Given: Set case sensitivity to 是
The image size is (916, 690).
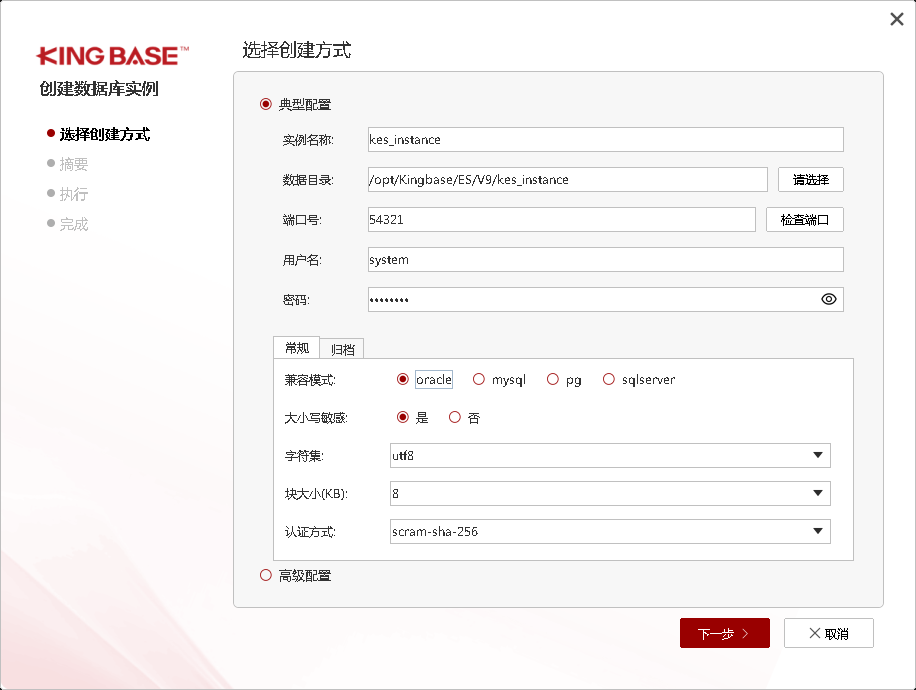Looking at the screenshot, I should (x=403, y=417).
